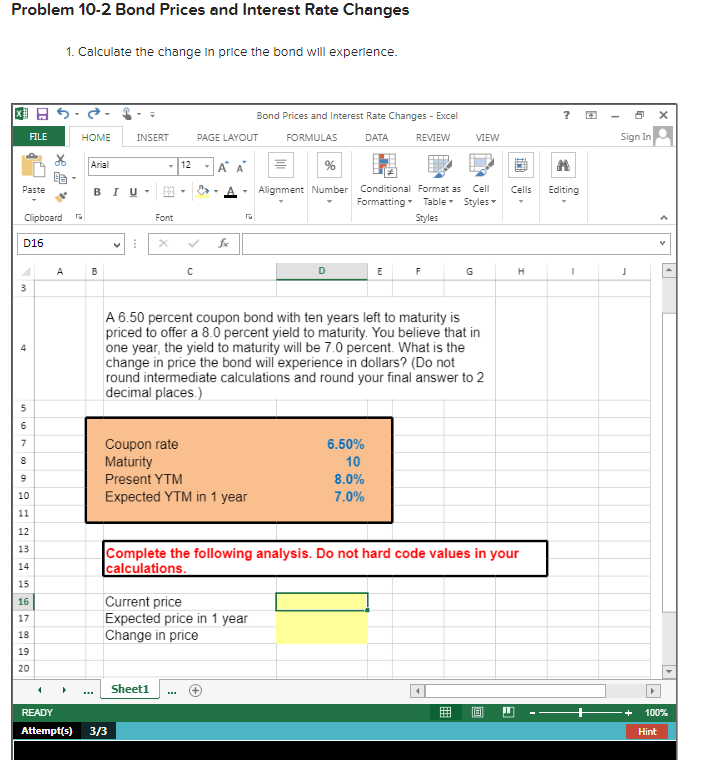Click the Name Box showing D16
708x771 pixels.
click(70, 244)
